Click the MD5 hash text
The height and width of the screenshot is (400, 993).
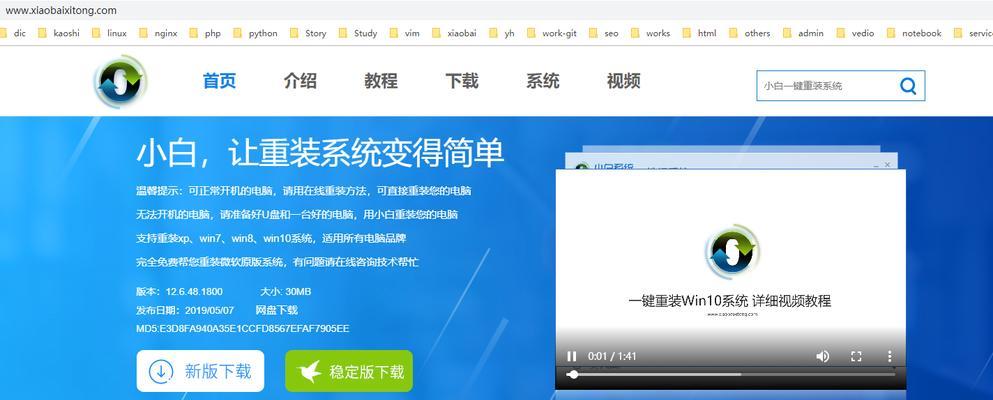[243, 328]
